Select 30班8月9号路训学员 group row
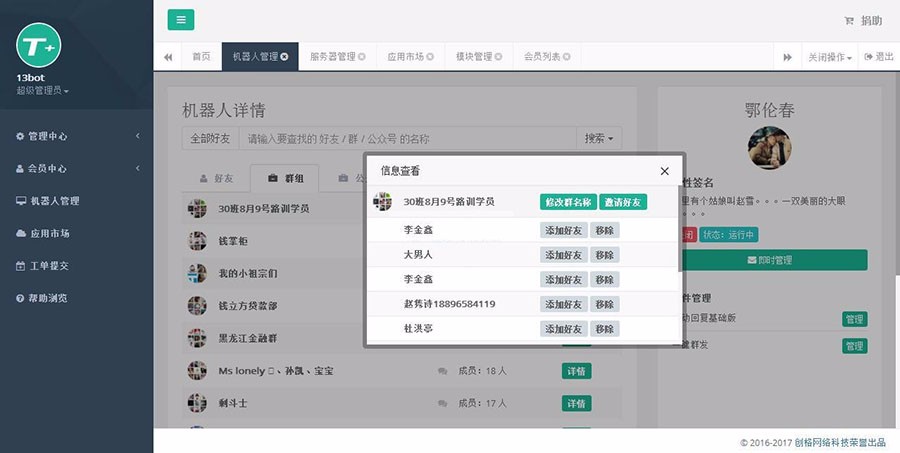900x453 pixels. (273, 208)
